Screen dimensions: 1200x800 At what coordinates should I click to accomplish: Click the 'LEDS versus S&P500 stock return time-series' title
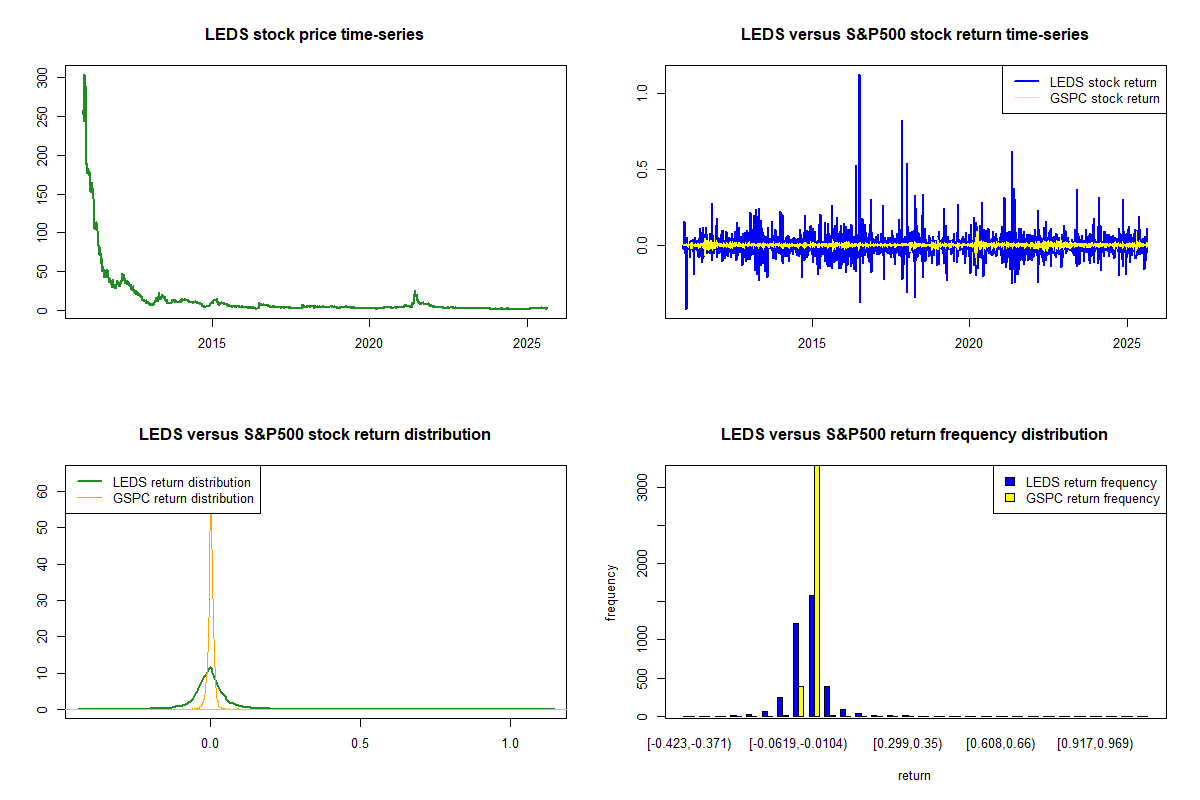(914, 35)
